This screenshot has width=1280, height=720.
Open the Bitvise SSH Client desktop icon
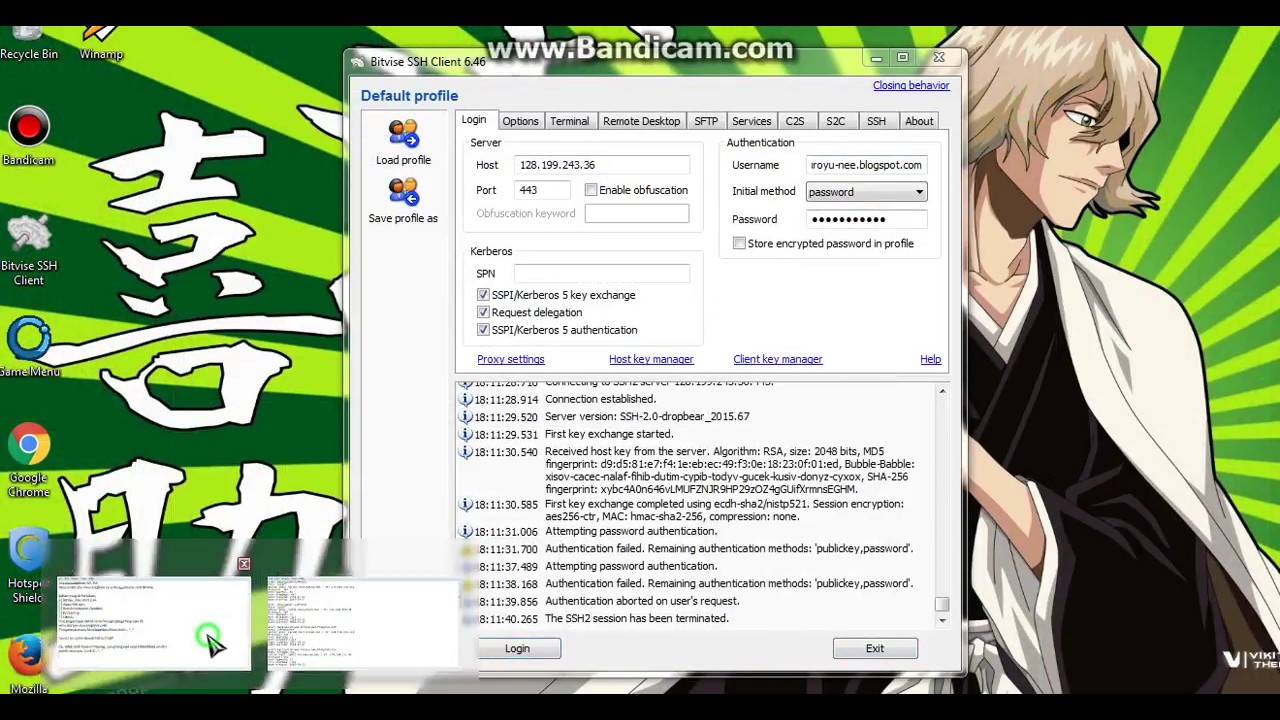pos(29,250)
